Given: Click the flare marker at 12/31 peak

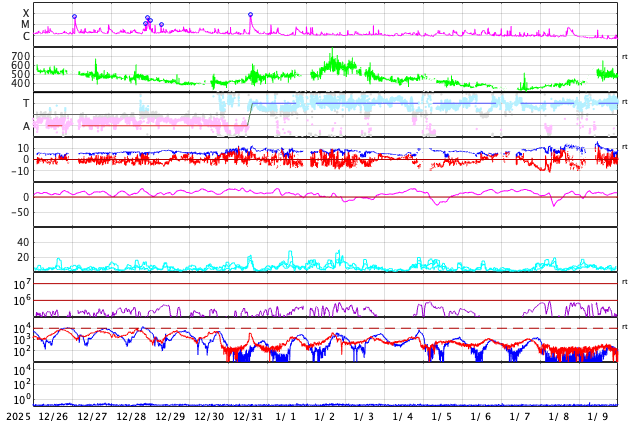Looking at the screenshot, I should pos(250,15).
